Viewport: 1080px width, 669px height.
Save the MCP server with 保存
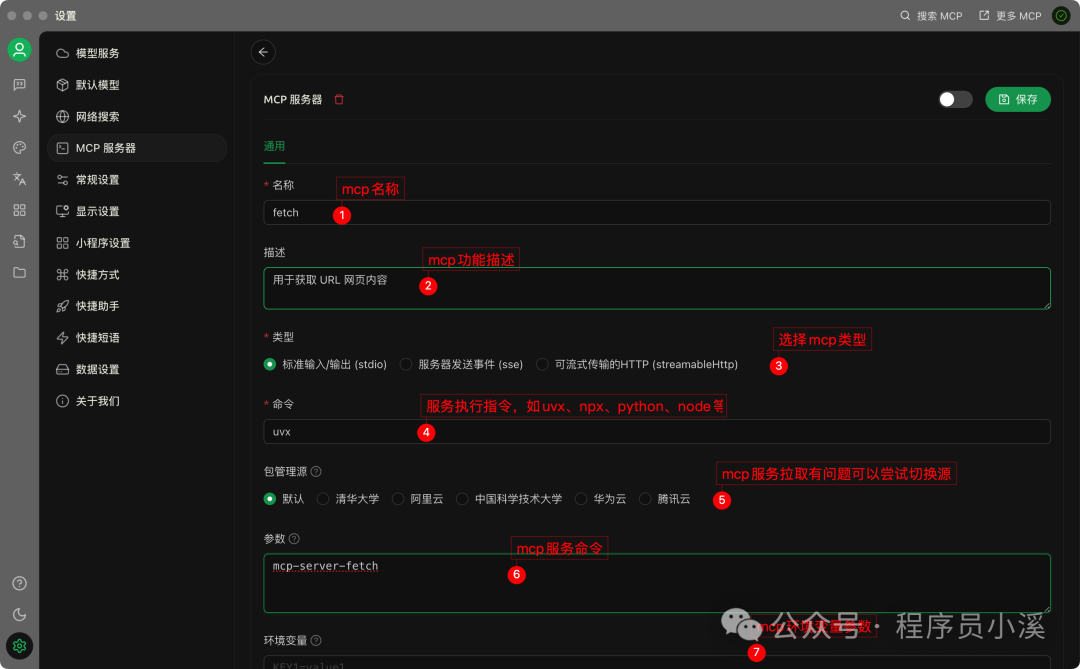1017,99
